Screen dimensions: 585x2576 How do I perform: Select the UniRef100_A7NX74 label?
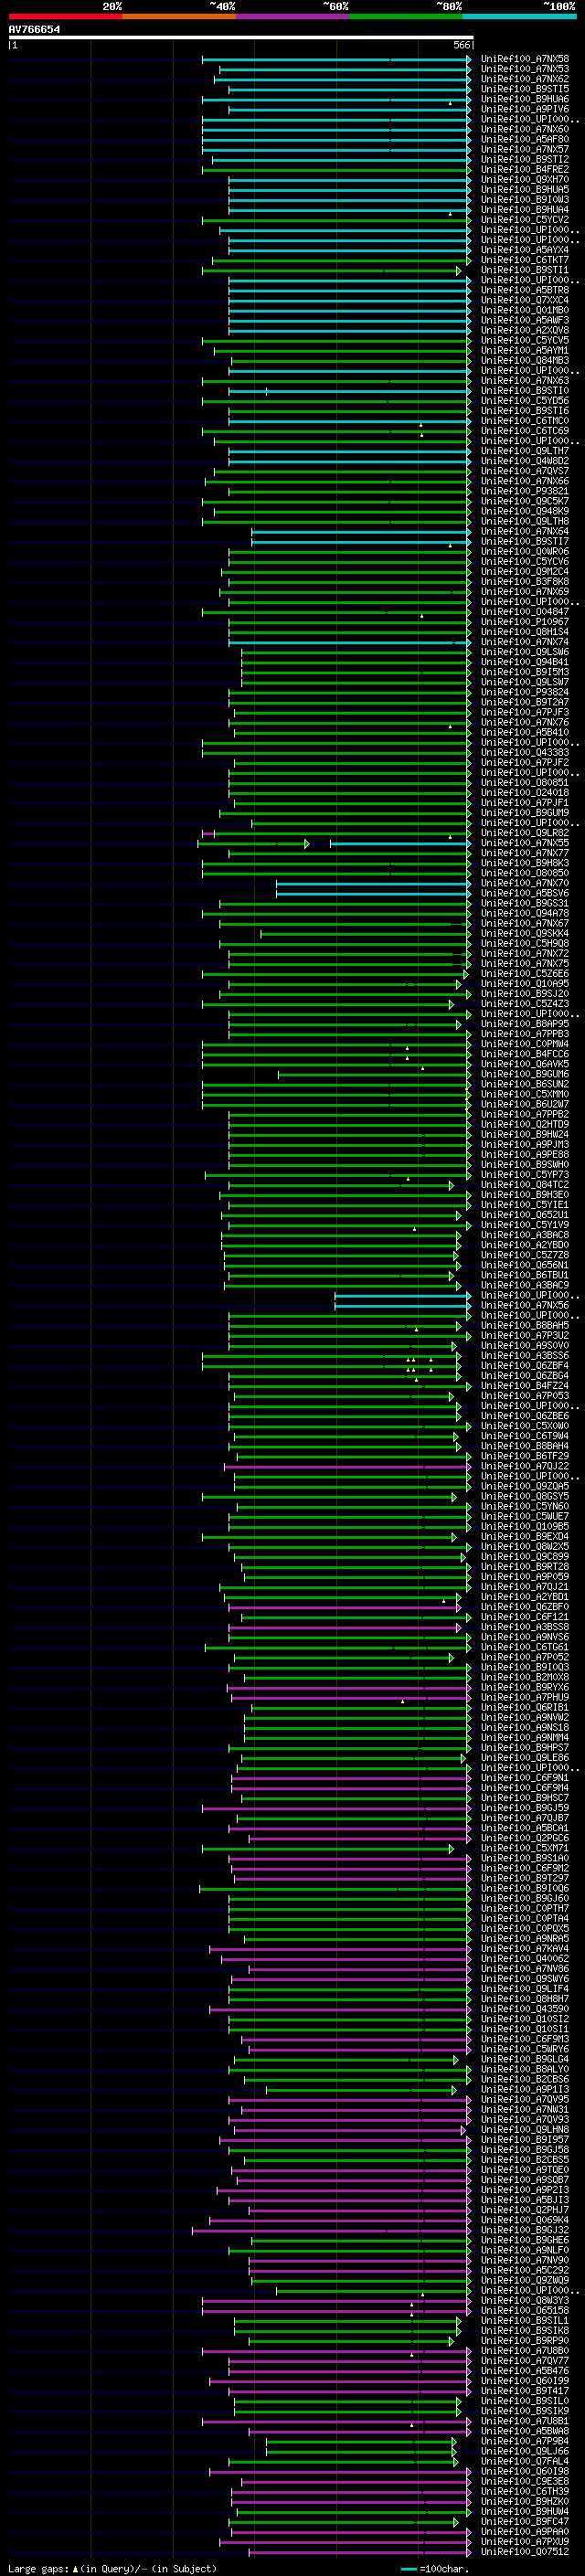[x=525, y=642]
